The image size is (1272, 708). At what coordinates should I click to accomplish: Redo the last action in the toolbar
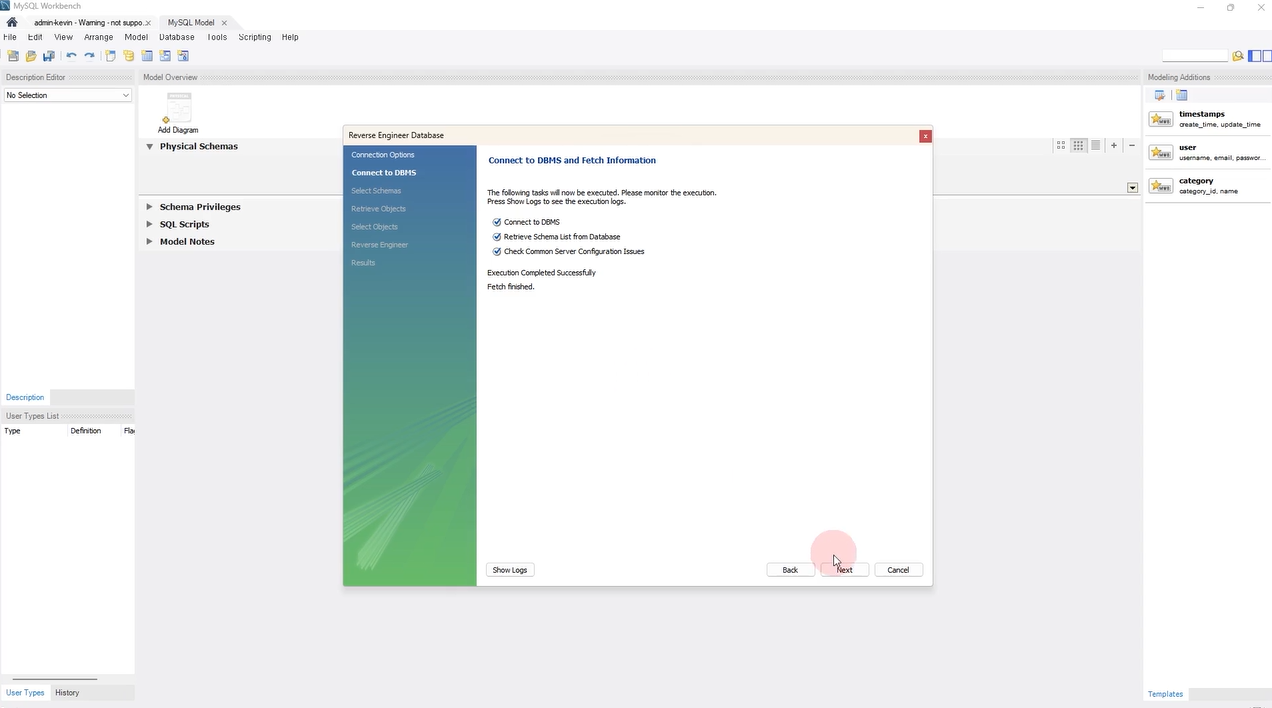[x=89, y=56]
